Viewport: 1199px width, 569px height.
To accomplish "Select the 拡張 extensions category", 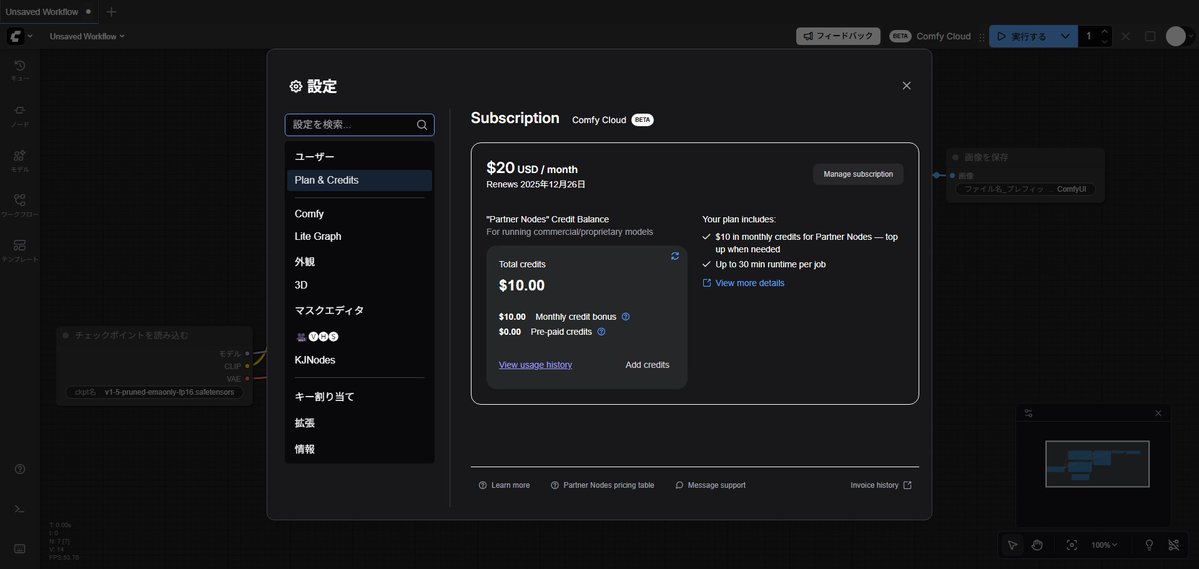I will point(359,423).
